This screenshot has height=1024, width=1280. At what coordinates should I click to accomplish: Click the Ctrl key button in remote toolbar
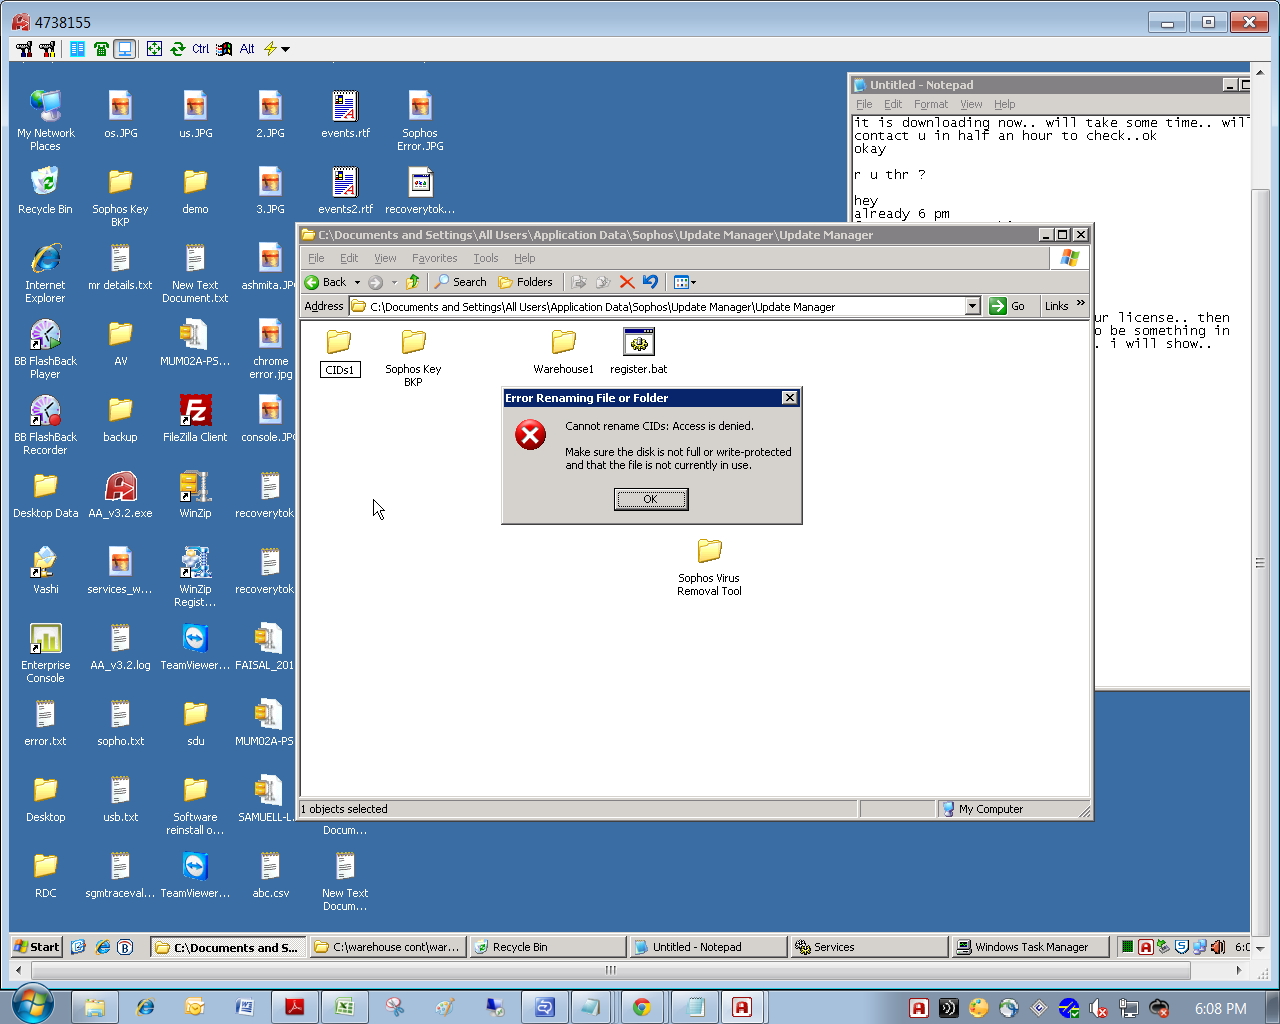pos(201,48)
